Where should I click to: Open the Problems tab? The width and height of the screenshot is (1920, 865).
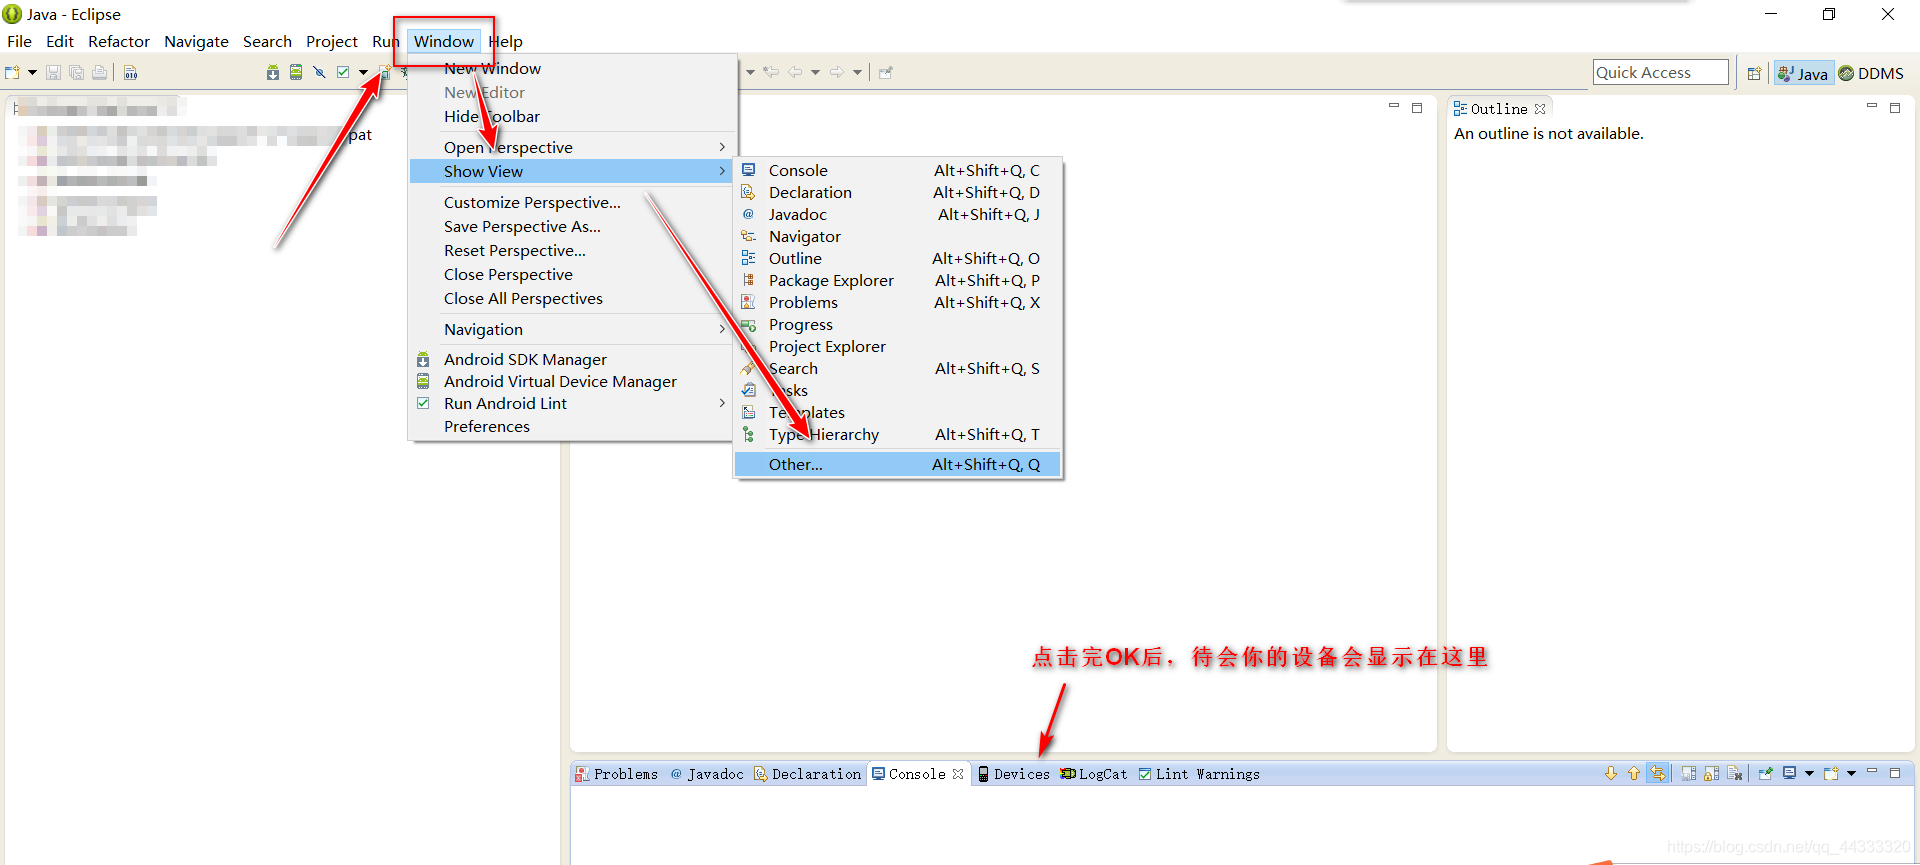pos(616,774)
